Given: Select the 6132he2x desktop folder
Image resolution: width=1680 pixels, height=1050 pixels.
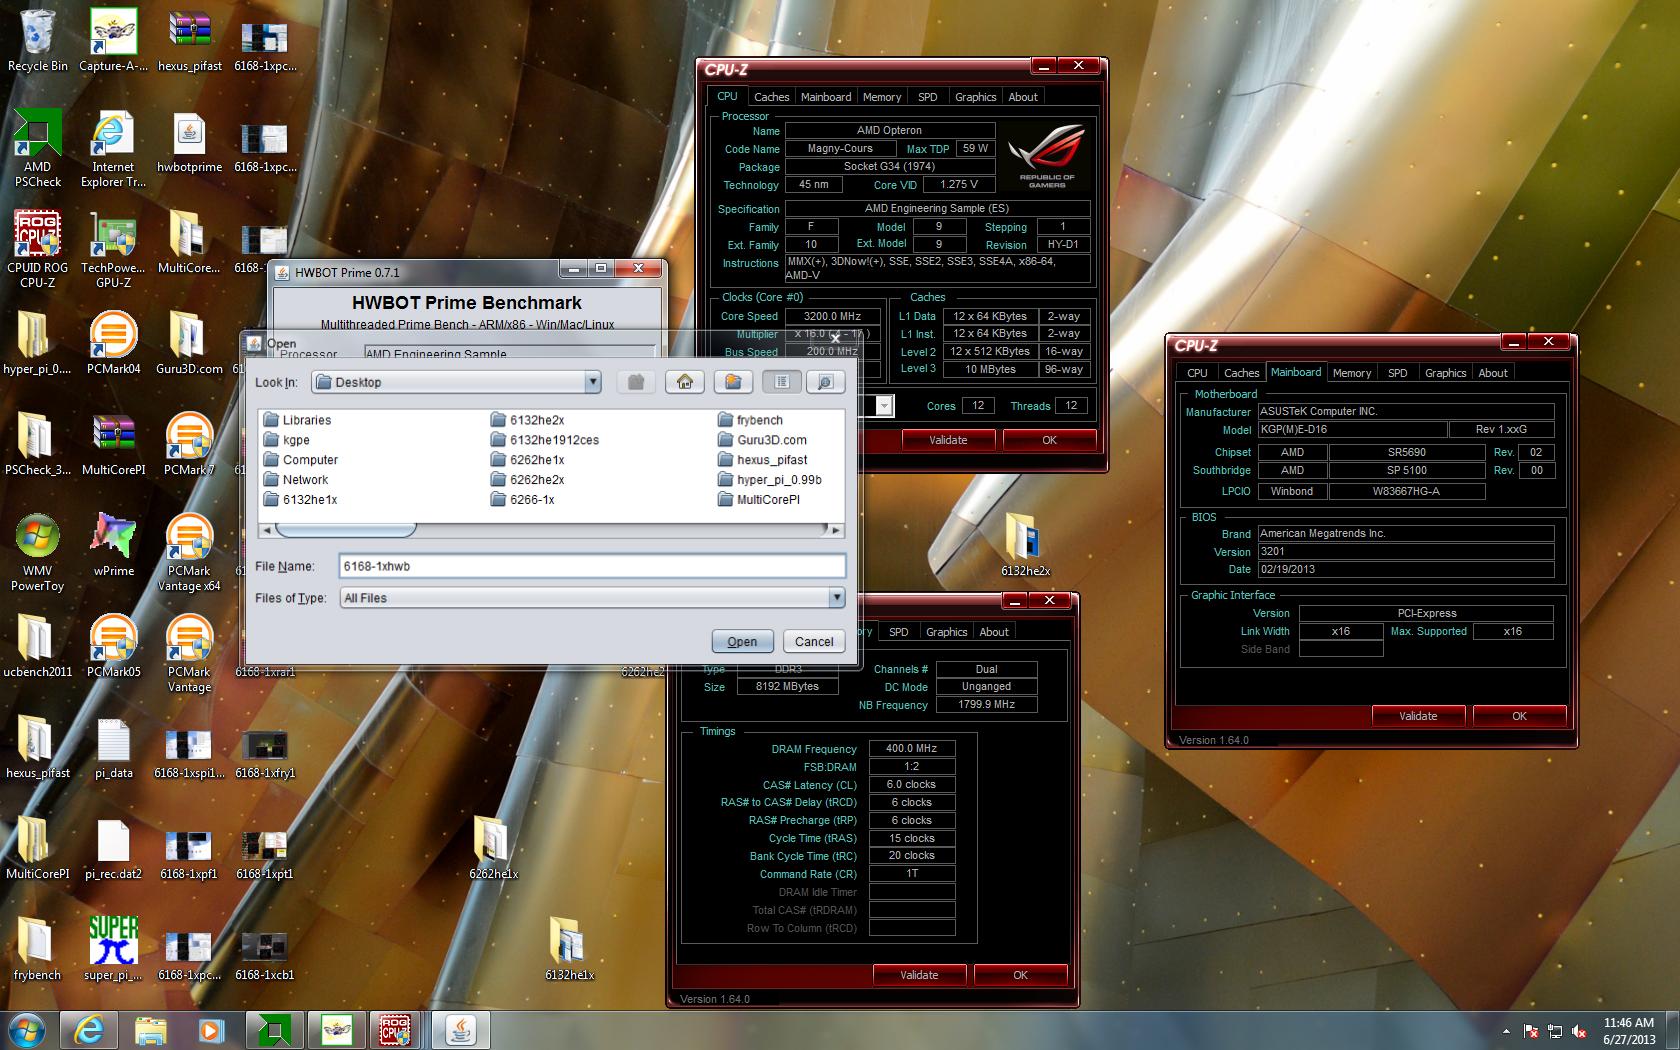Looking at the screenshot, I should pyautogui.click(x=1025, y=544).
